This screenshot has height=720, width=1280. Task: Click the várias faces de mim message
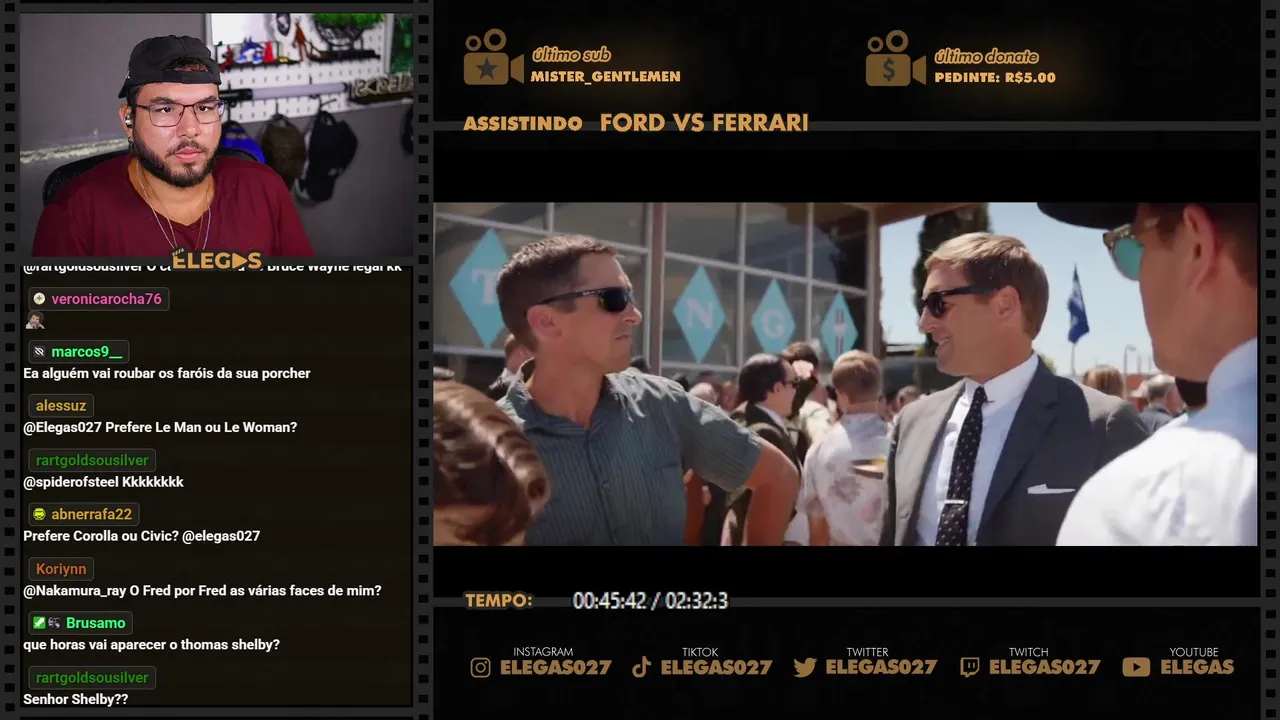[x=202, y=590]
